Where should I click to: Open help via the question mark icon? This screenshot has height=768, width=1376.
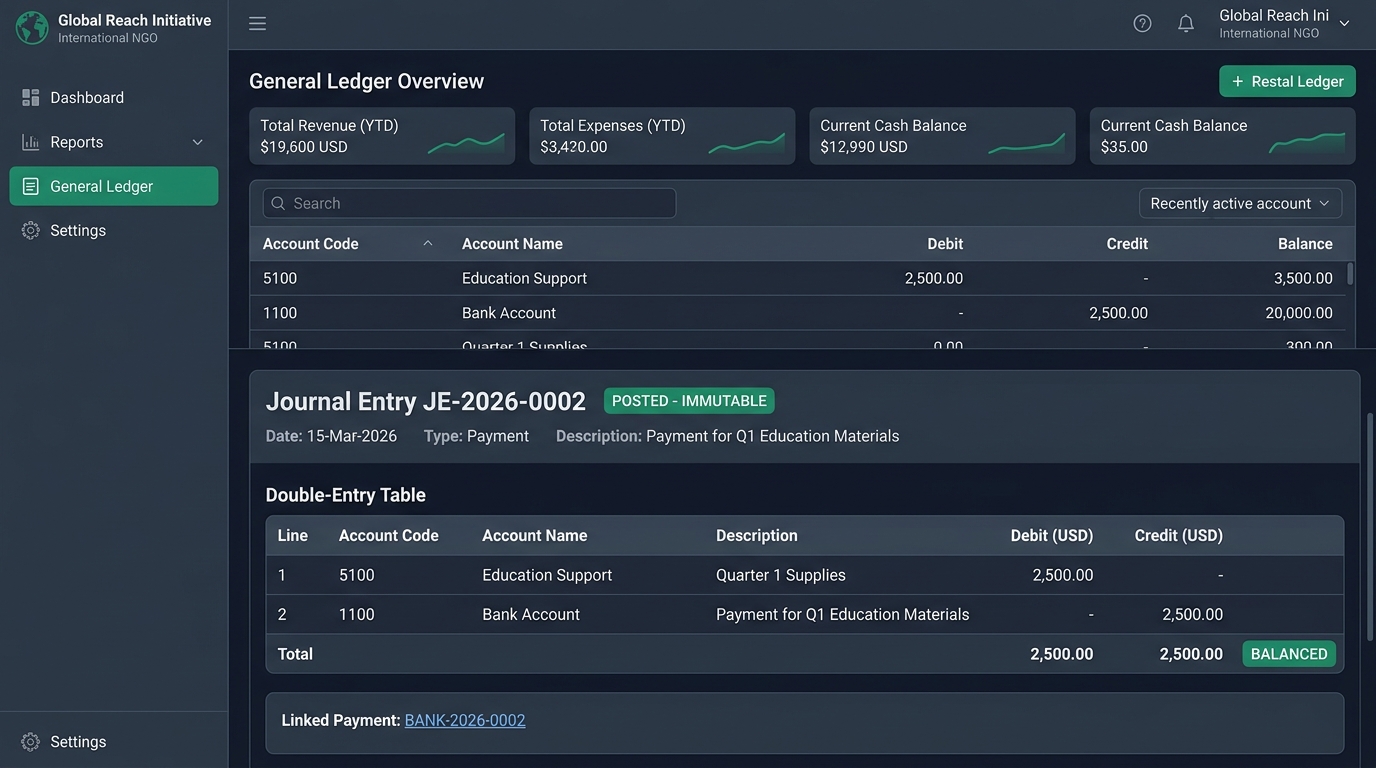point(1142,23)
